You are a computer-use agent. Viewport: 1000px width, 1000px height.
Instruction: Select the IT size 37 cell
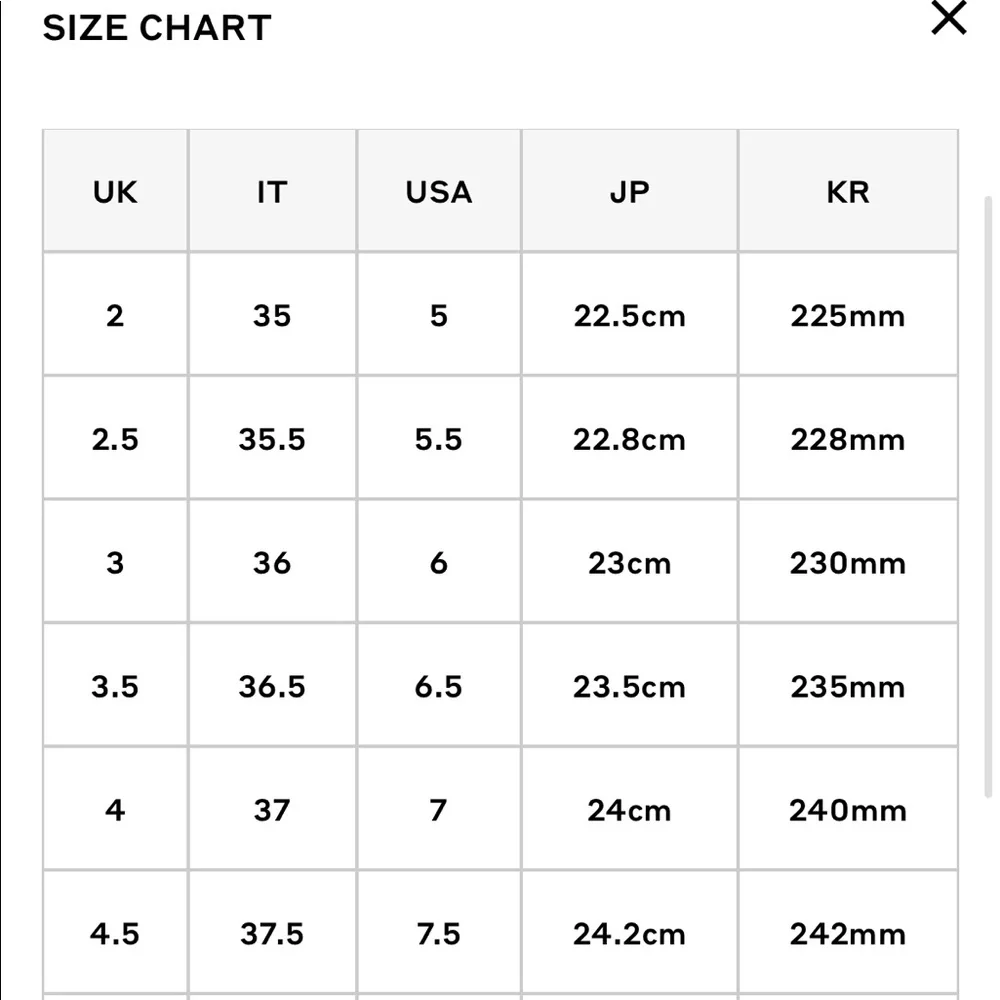[x=271, y=810]
